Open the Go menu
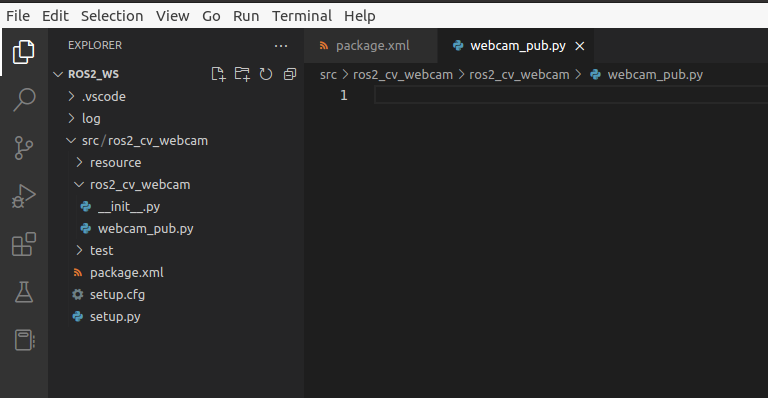 coord(211,16)
